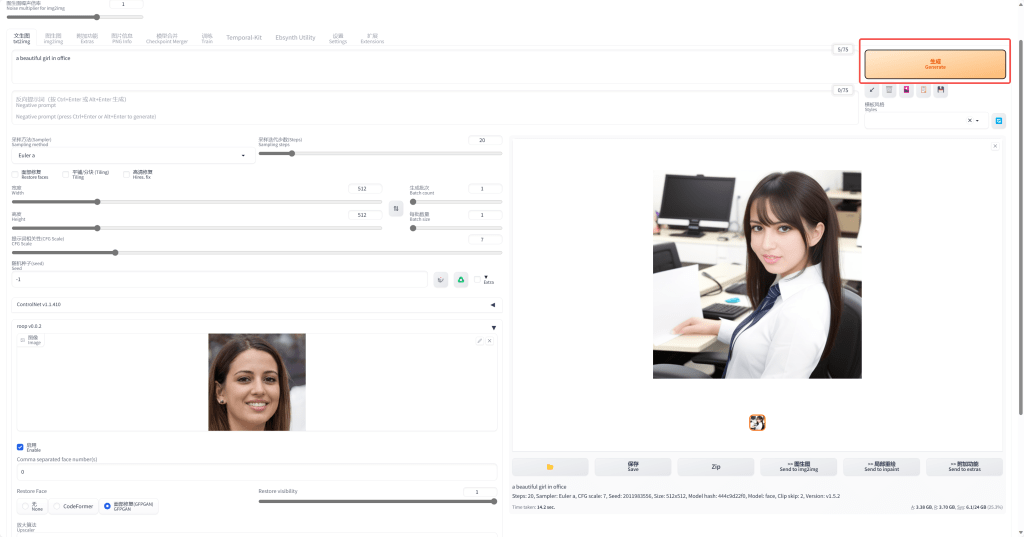The image size is (1024, 537).
Task: Click the floppy disk save style icon
Action: coord(941,90)
